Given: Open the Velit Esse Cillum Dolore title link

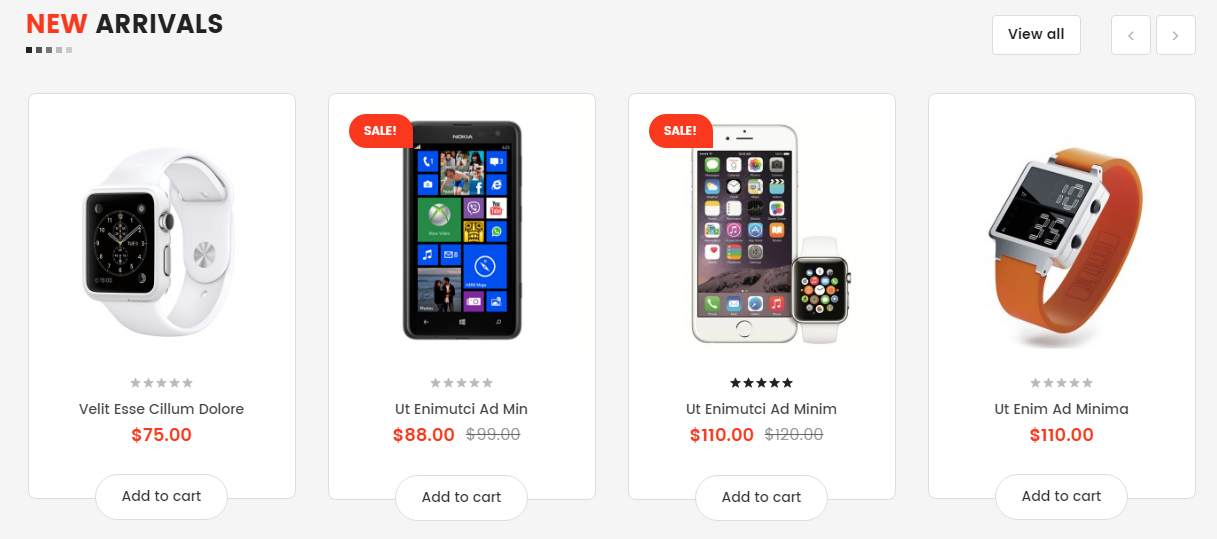Looking at the screenshot, I should coord(162,409).
